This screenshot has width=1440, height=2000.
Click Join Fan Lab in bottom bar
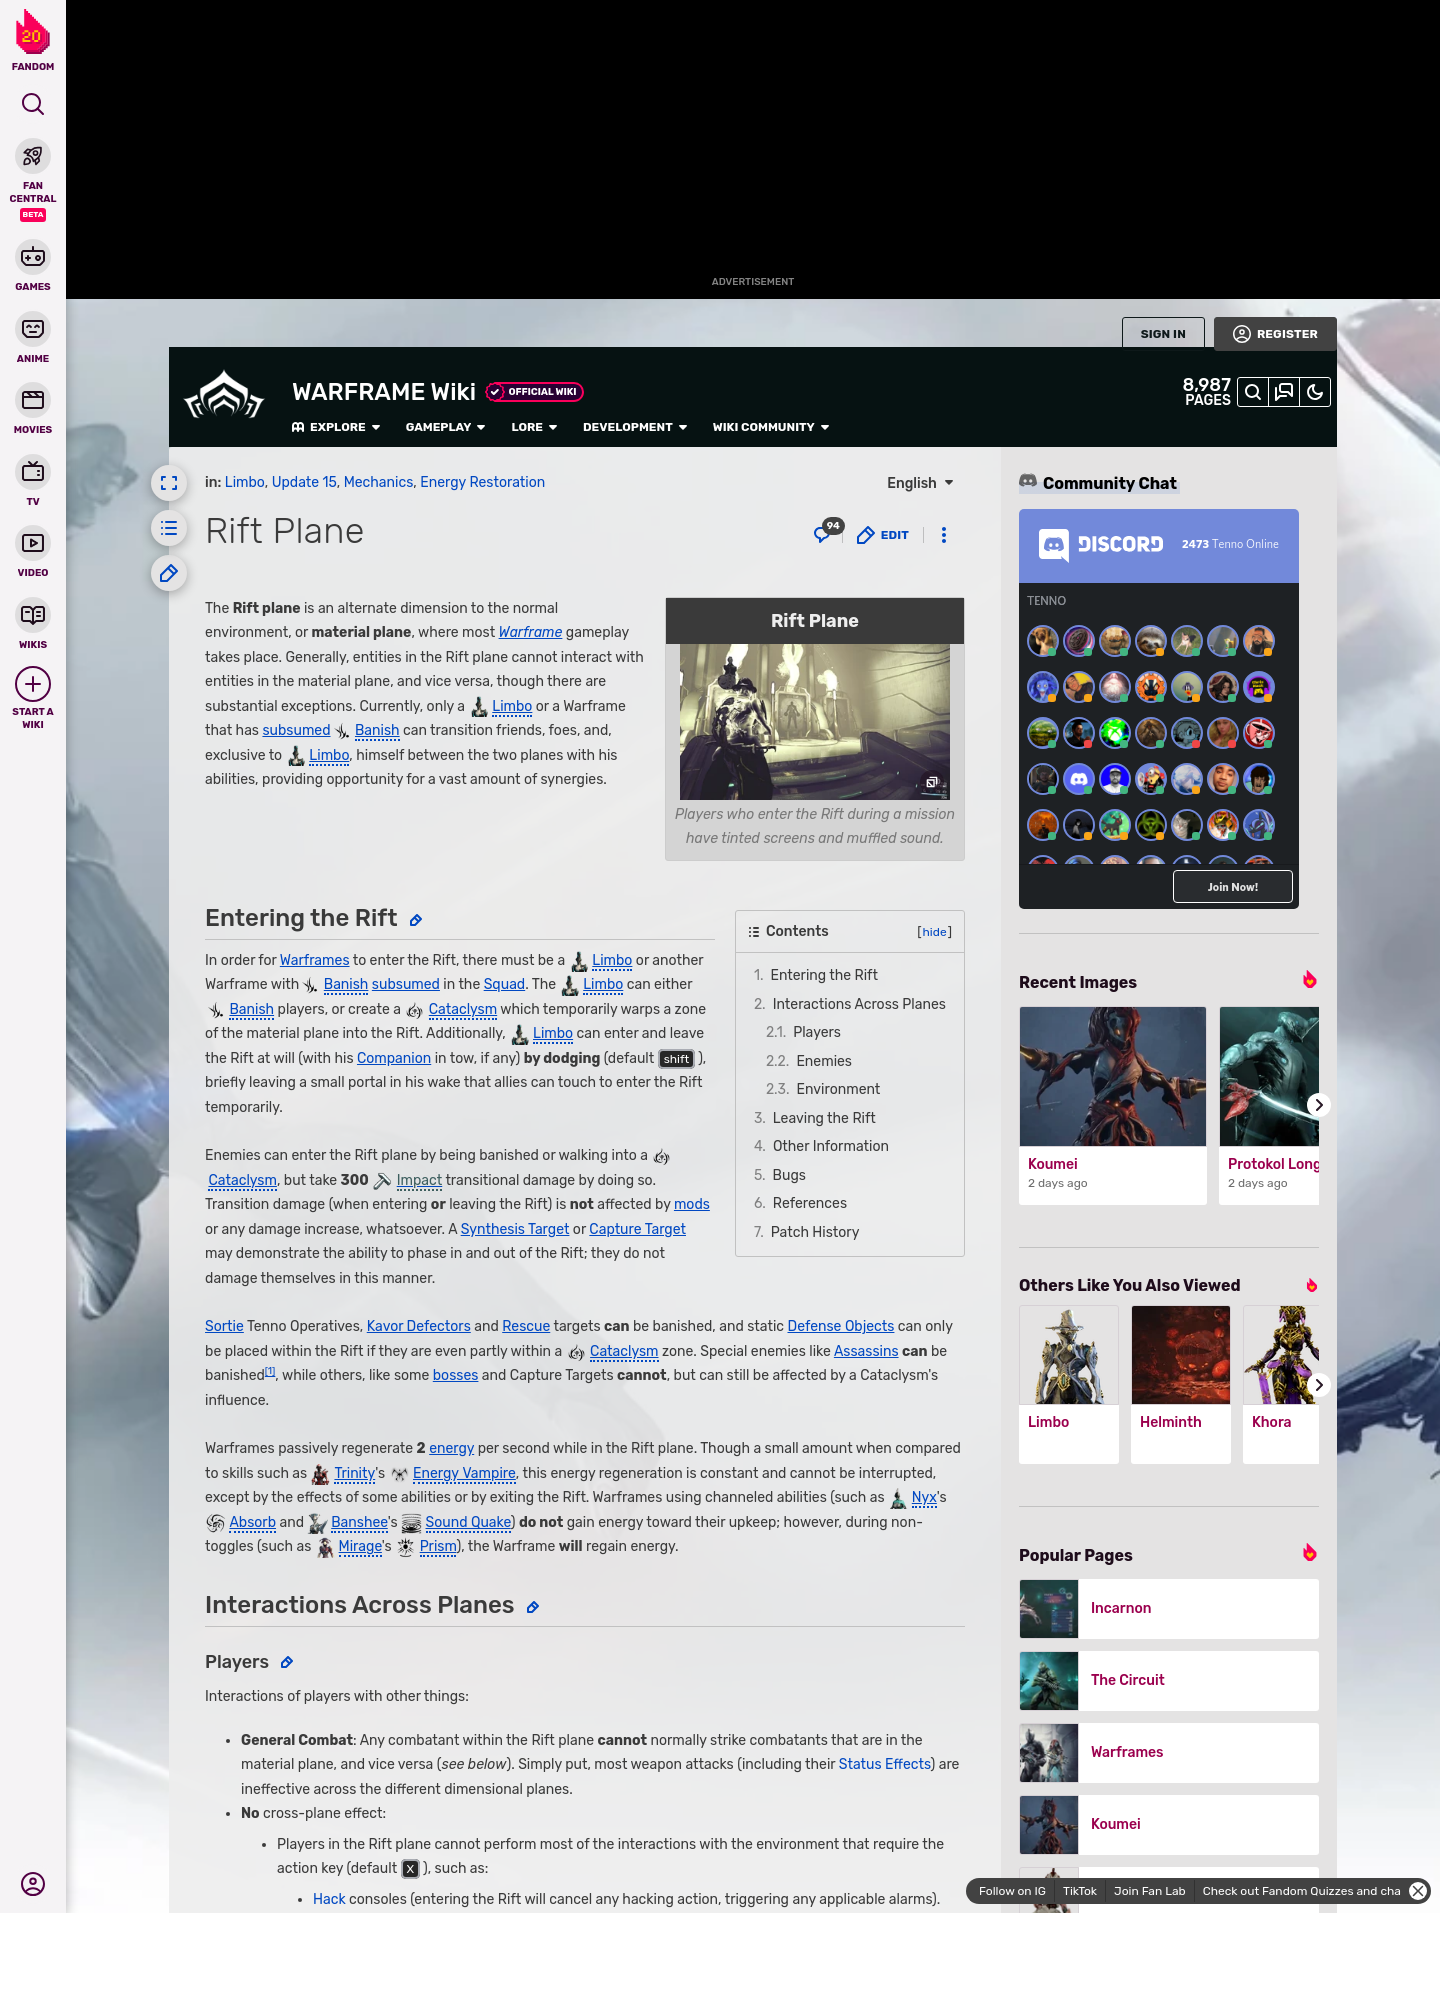click(1149, 1891)
